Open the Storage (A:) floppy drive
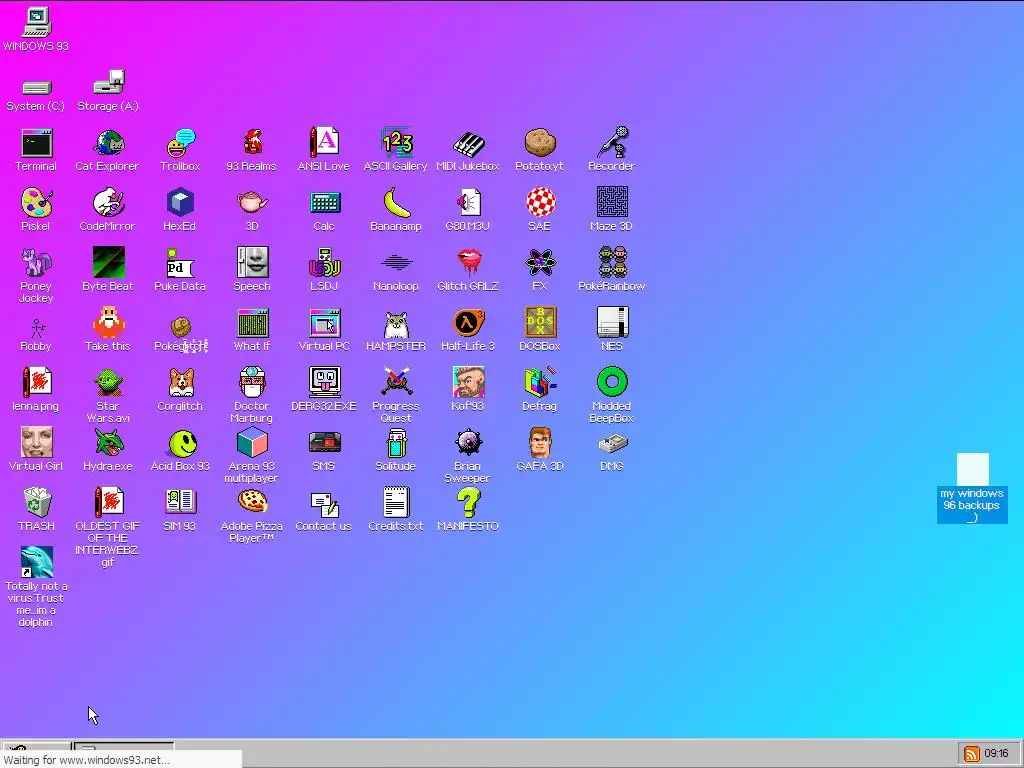The height and width of the screenshot is (768, 1024). point(108,82)
